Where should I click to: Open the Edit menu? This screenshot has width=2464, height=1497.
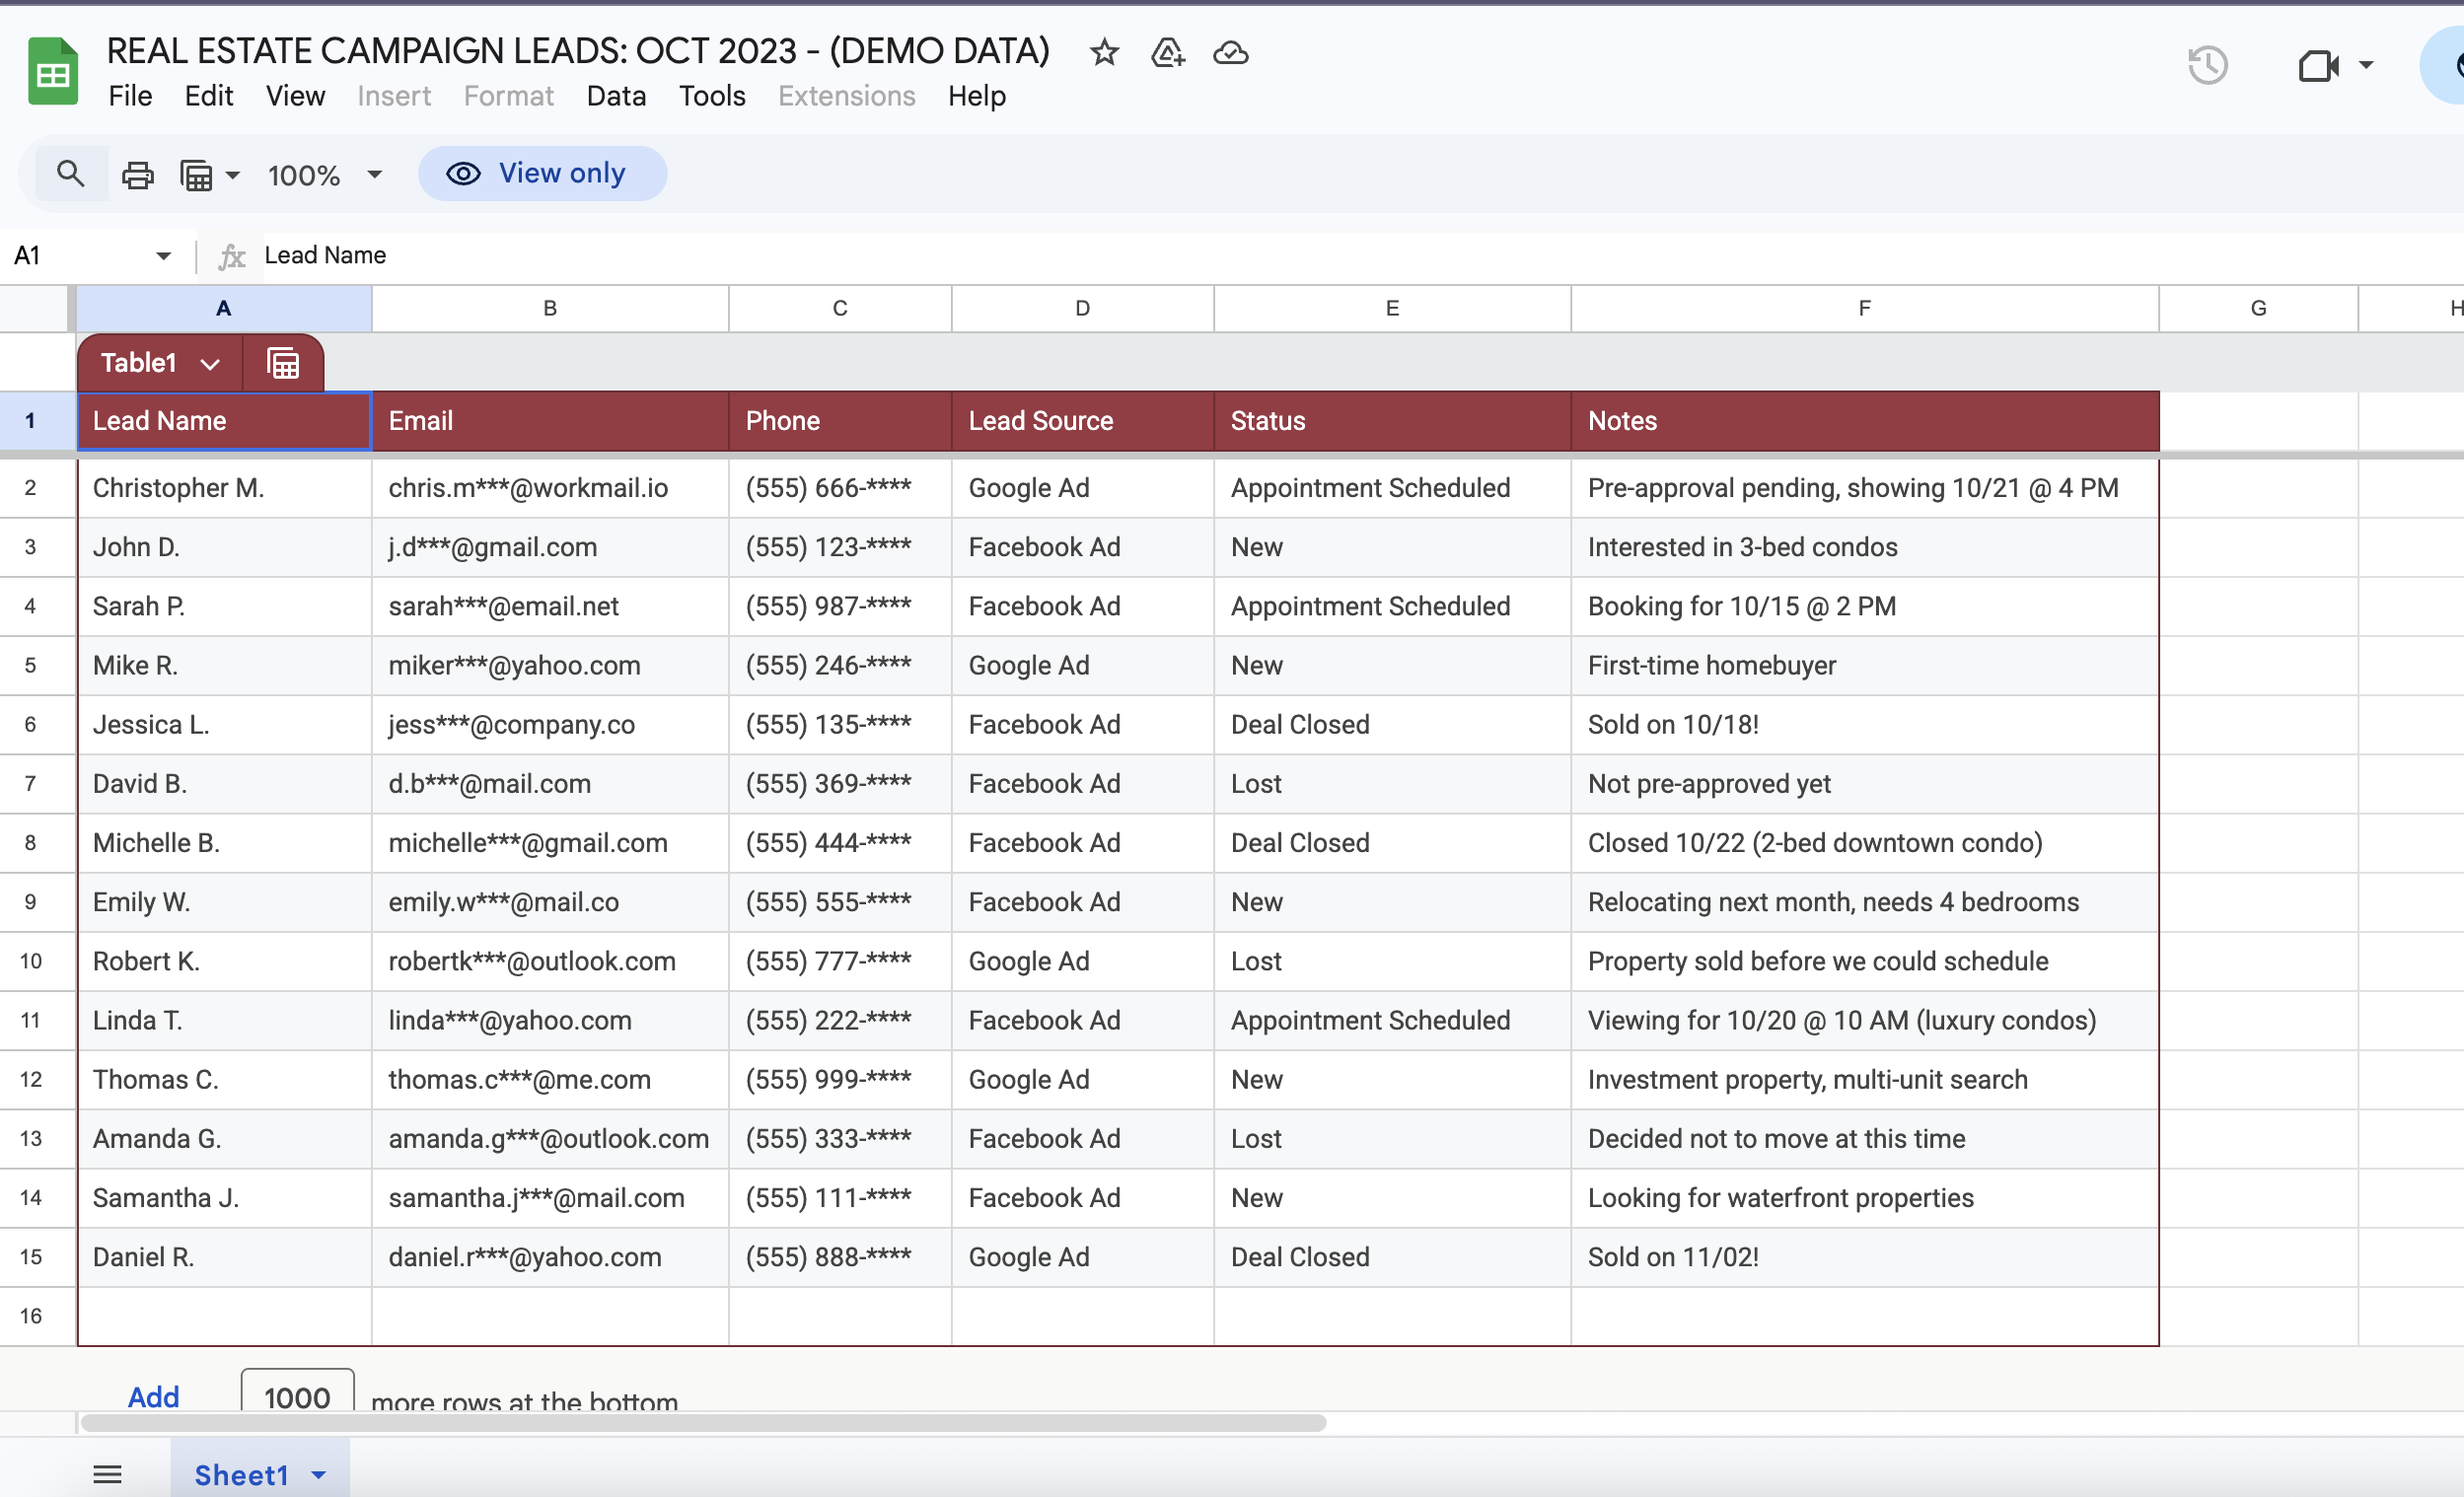click(x=209, y=96)
